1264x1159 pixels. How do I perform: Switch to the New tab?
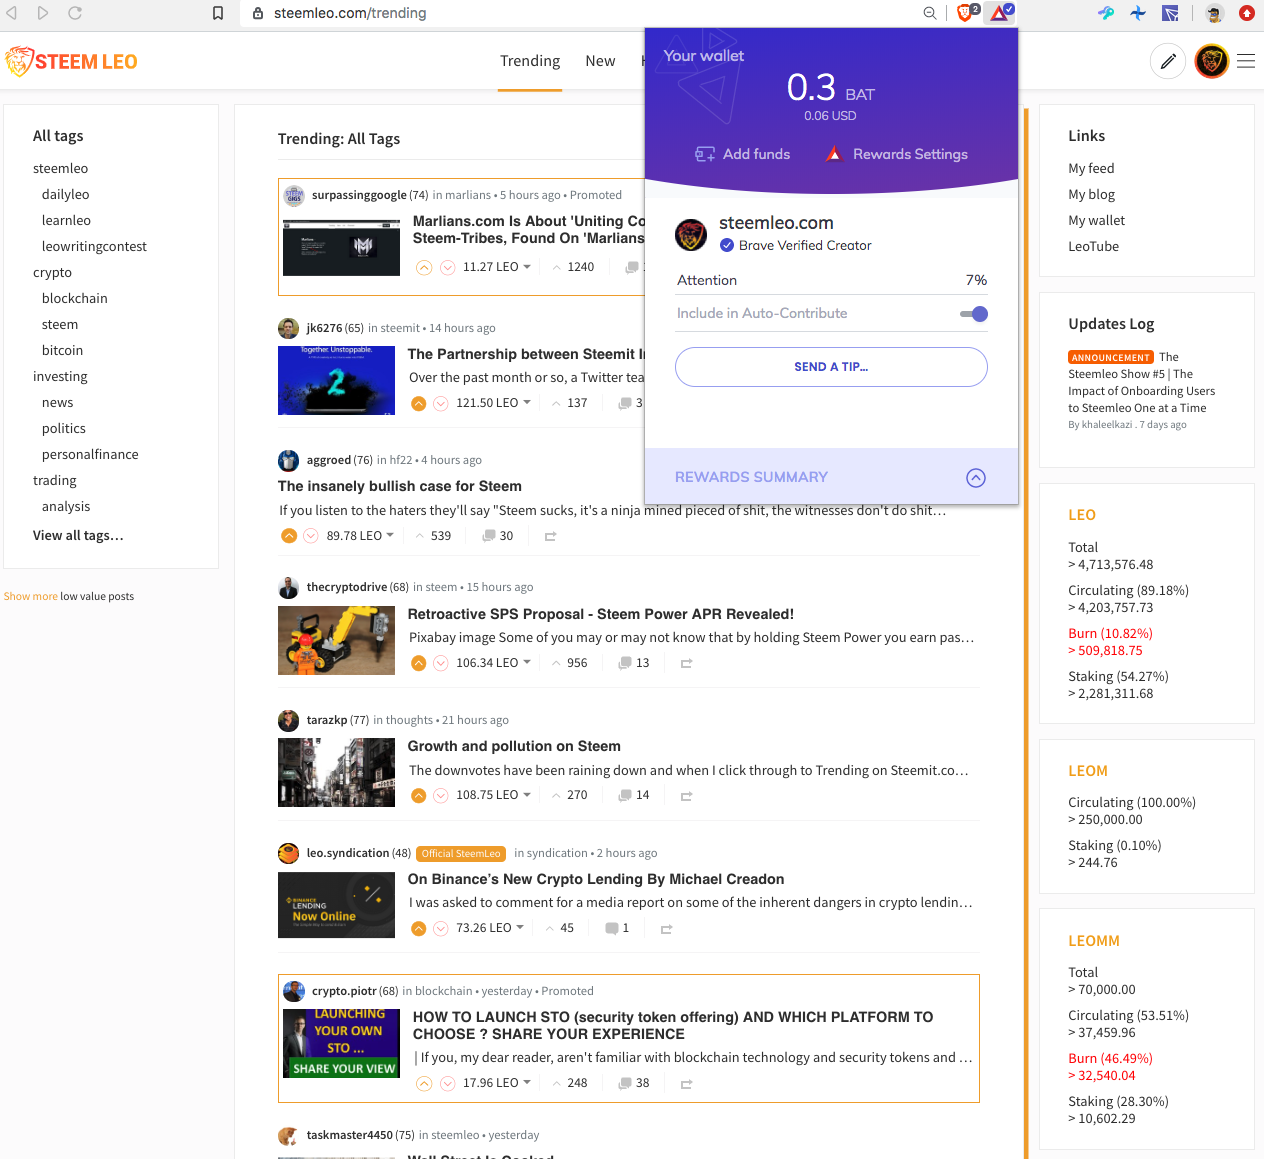click(600, 61)
